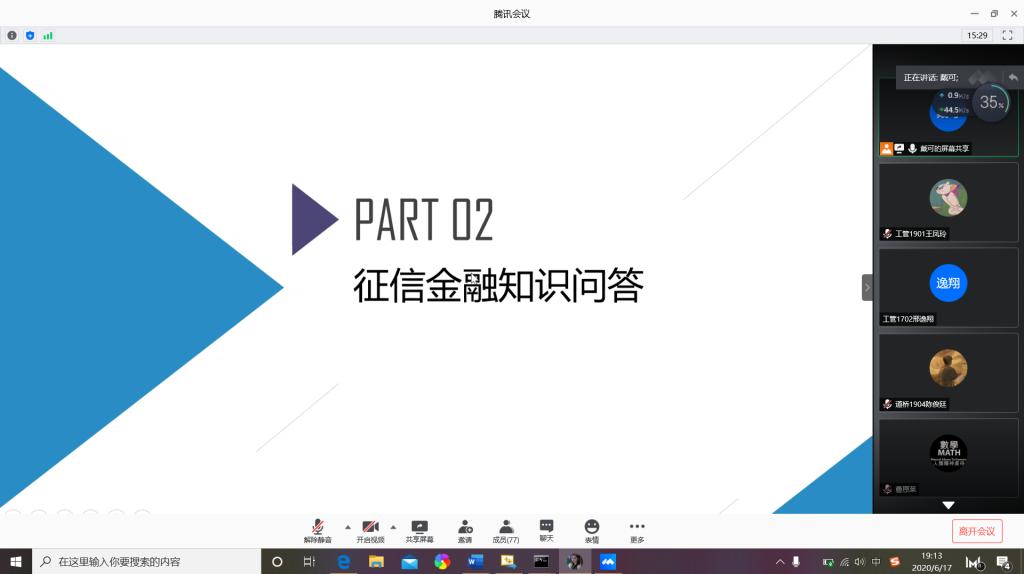Open the 成员(77) members list
This screenshot has height=574, width=1024.
pyautogui.click(x=506, y=530)
